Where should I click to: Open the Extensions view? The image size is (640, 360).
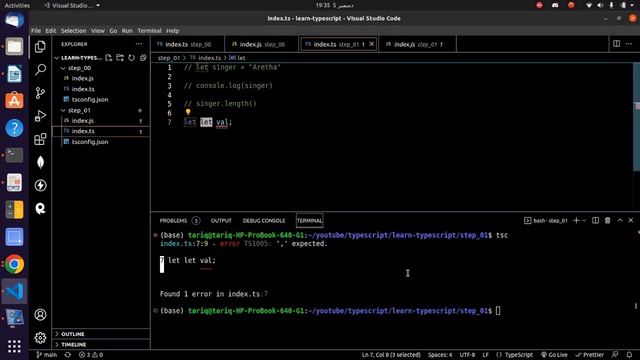point(40,139)
